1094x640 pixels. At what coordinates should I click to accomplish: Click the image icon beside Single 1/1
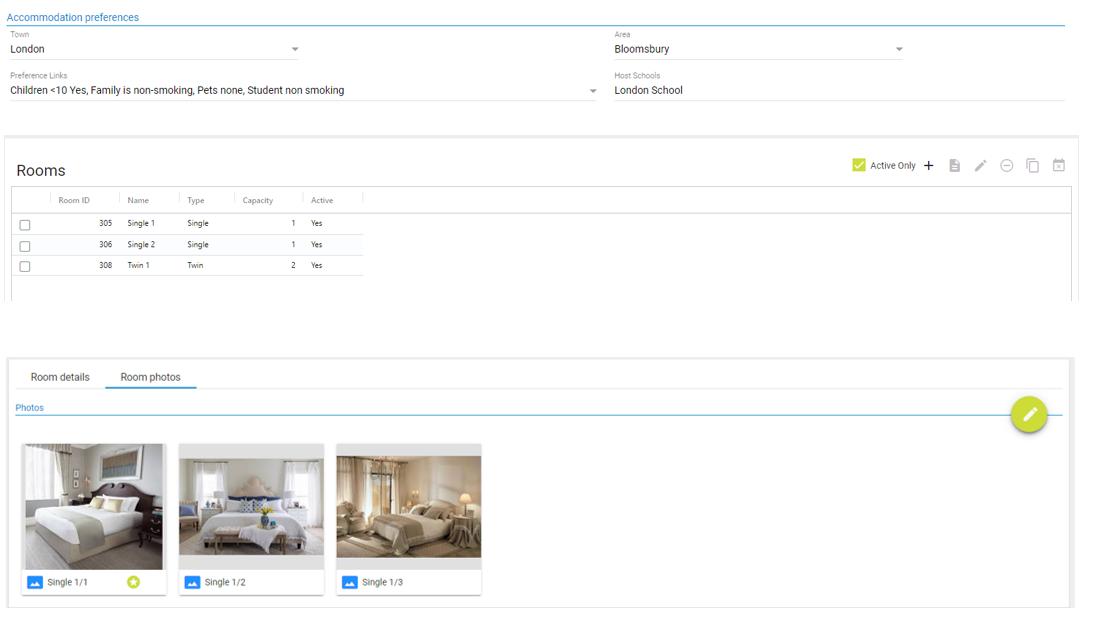(x=35, y=582)
